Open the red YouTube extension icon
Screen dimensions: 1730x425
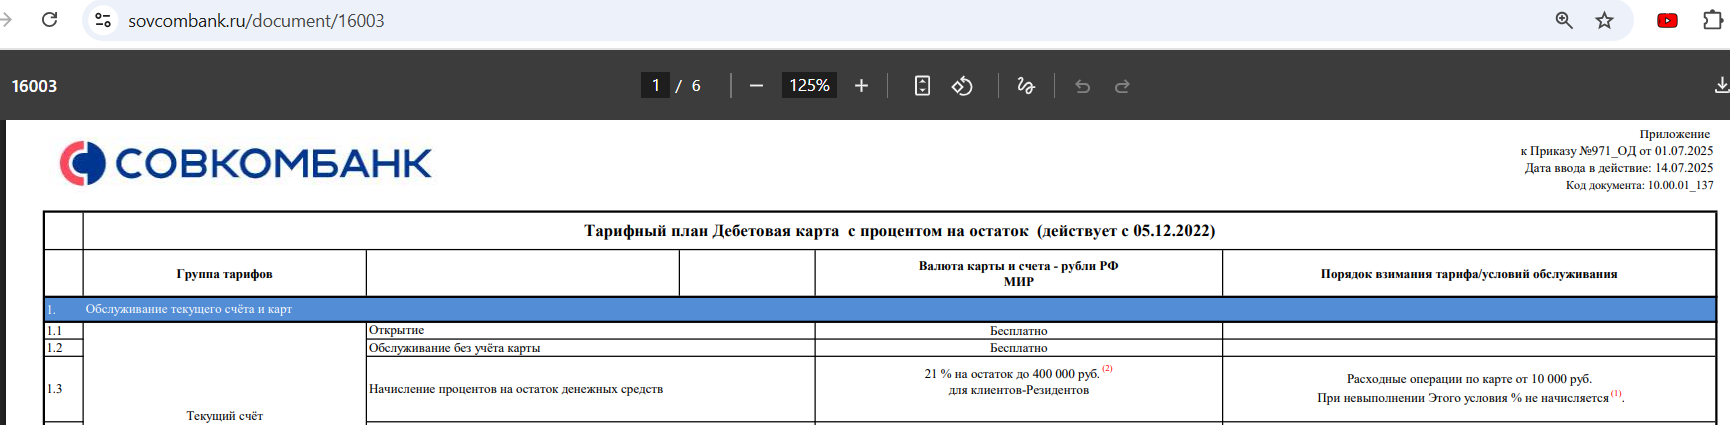pyautogui.click(x=1667, y=20)
